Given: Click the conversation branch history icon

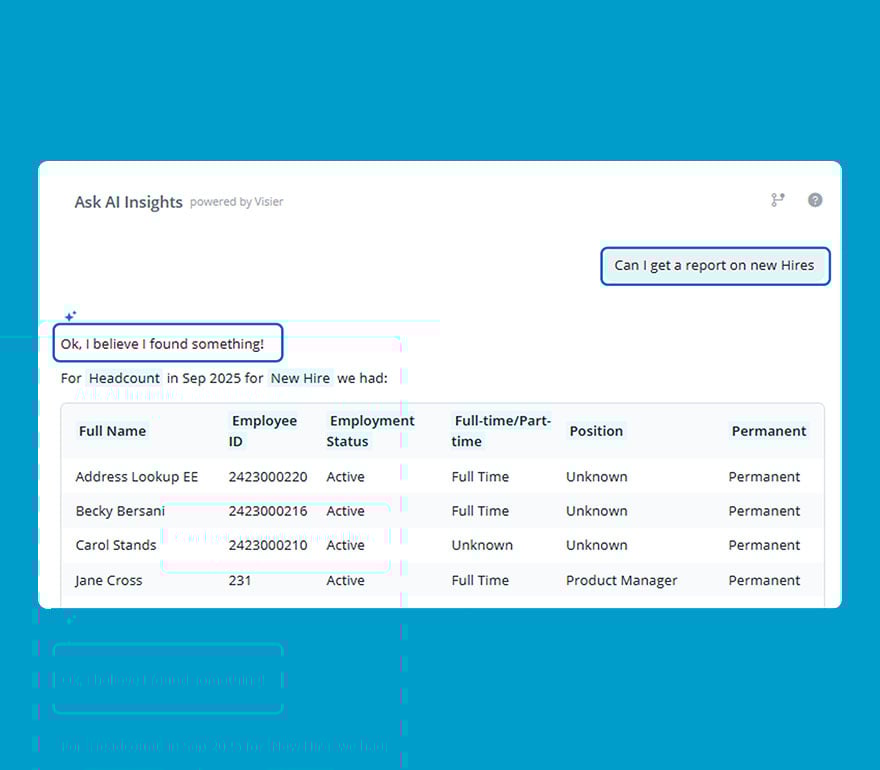Looking at the screenshot, I should (778, 200).
